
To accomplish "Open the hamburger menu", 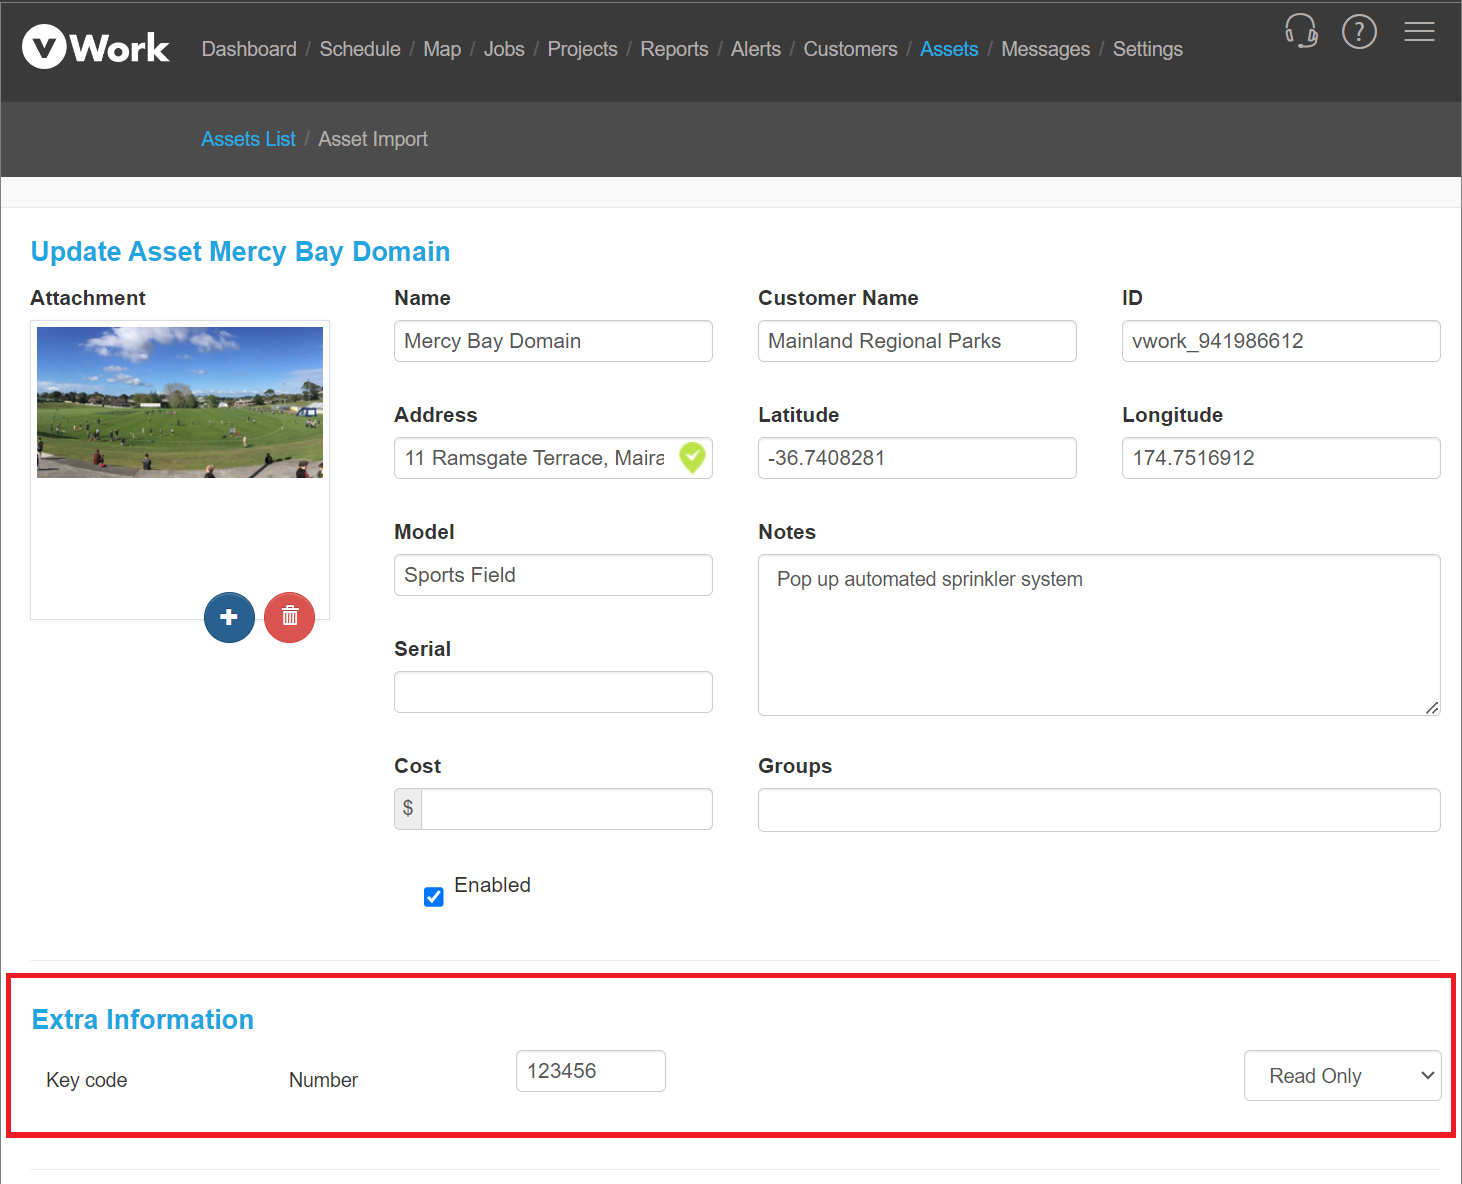I will click(1419, 31).
